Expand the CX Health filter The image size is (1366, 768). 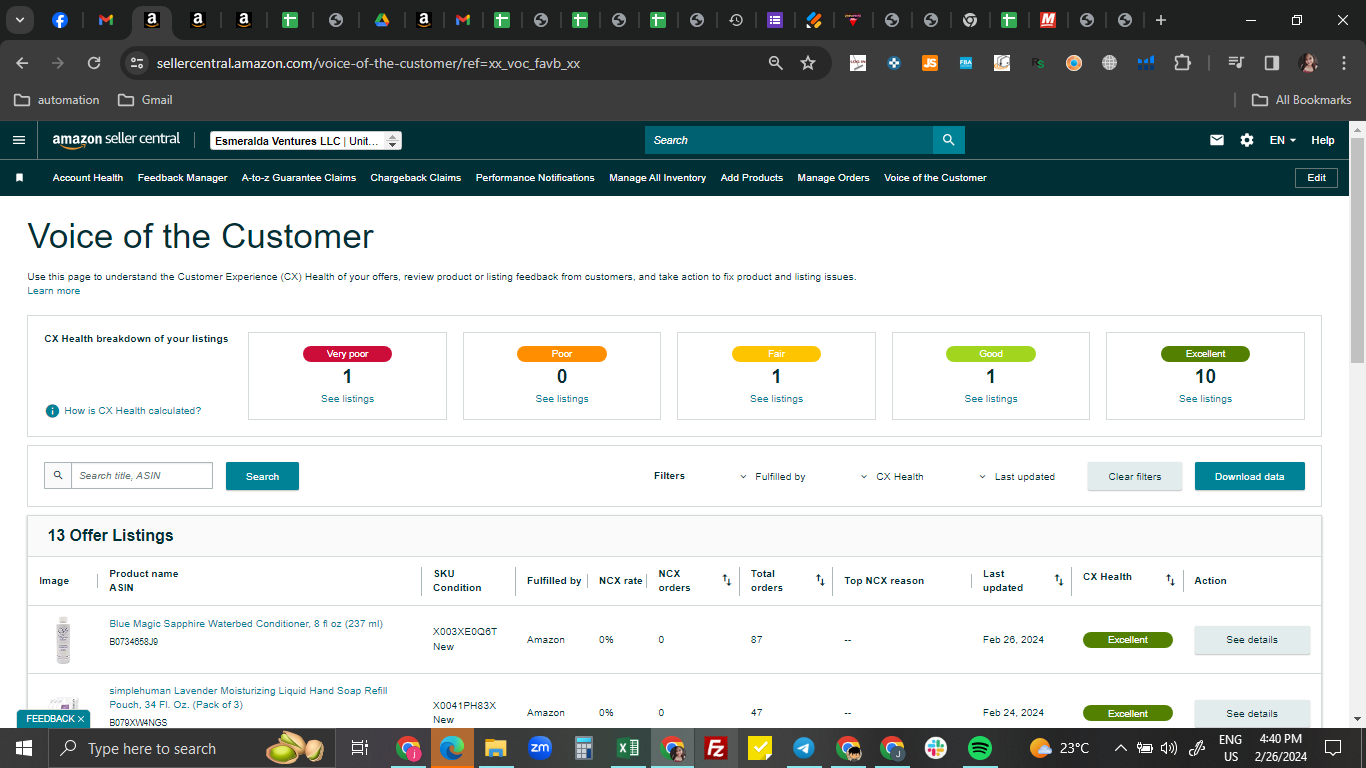click(x=892, y=477)
